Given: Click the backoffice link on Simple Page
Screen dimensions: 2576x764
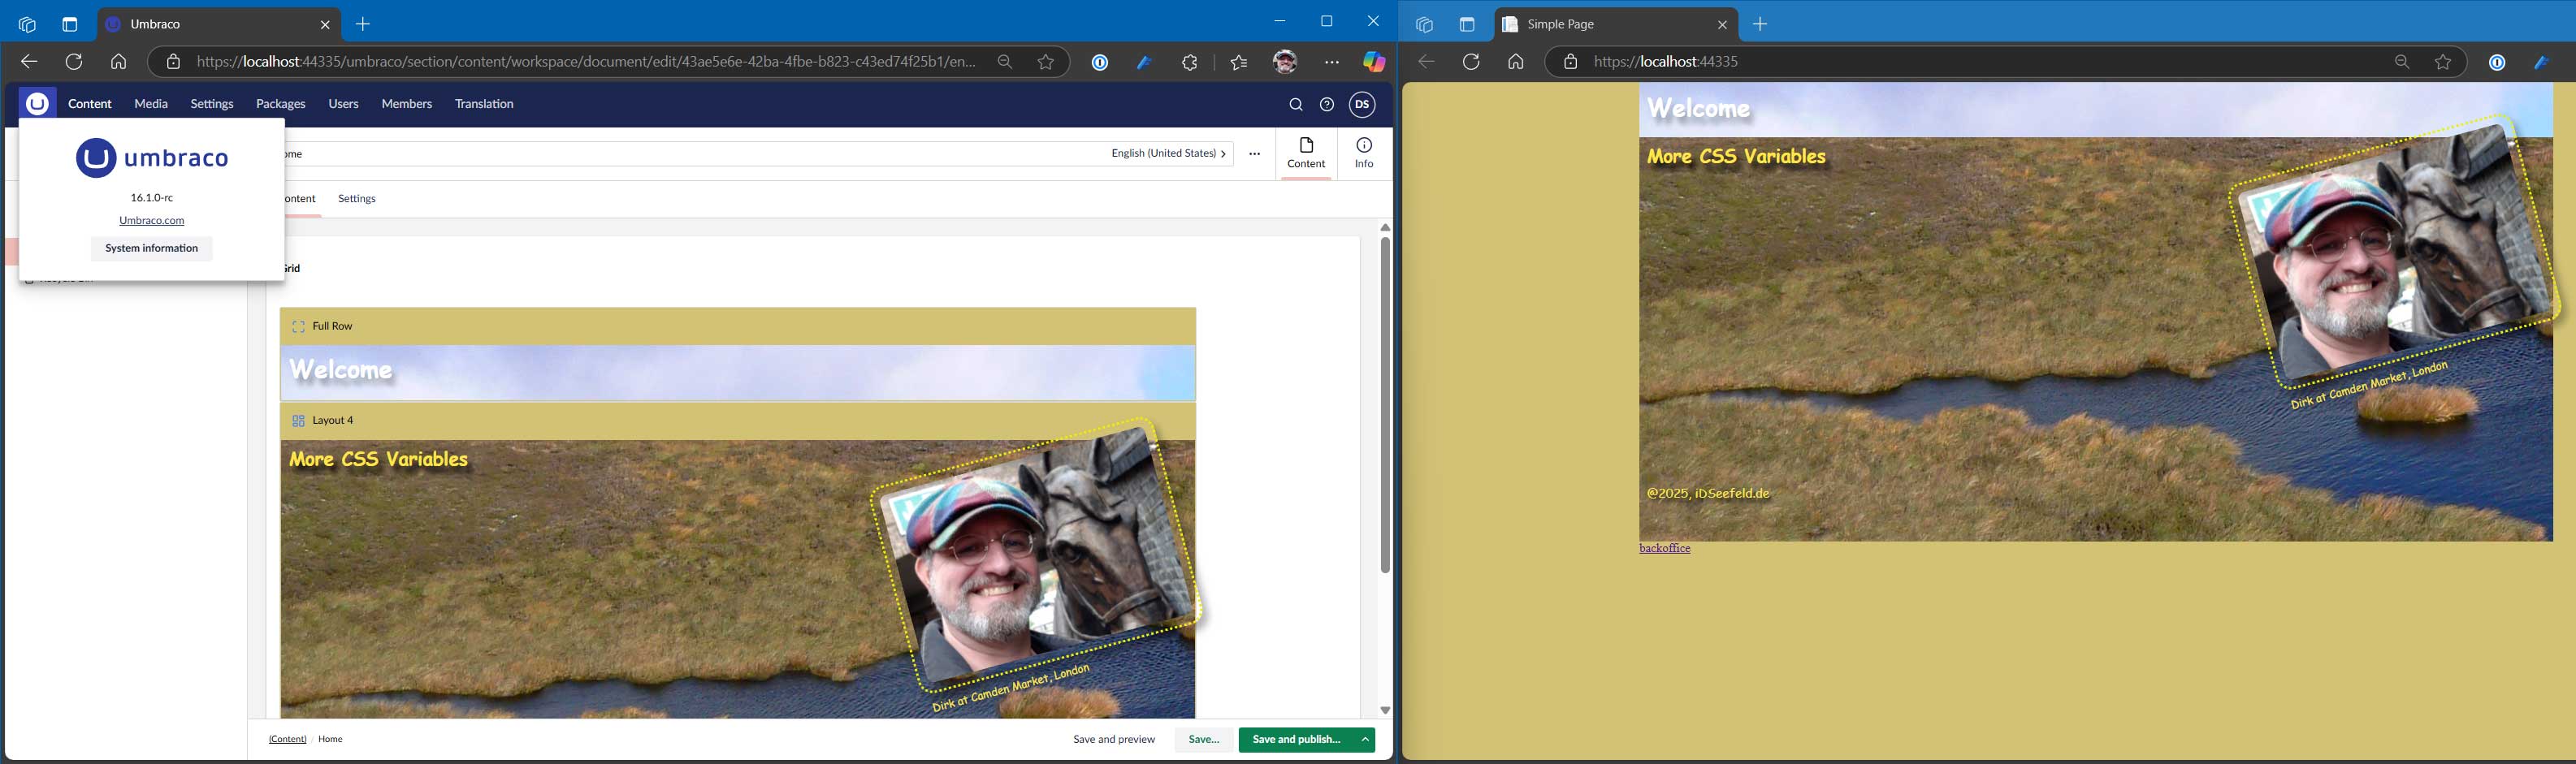Looking at the screenshot, I should tap(1664, 549).
